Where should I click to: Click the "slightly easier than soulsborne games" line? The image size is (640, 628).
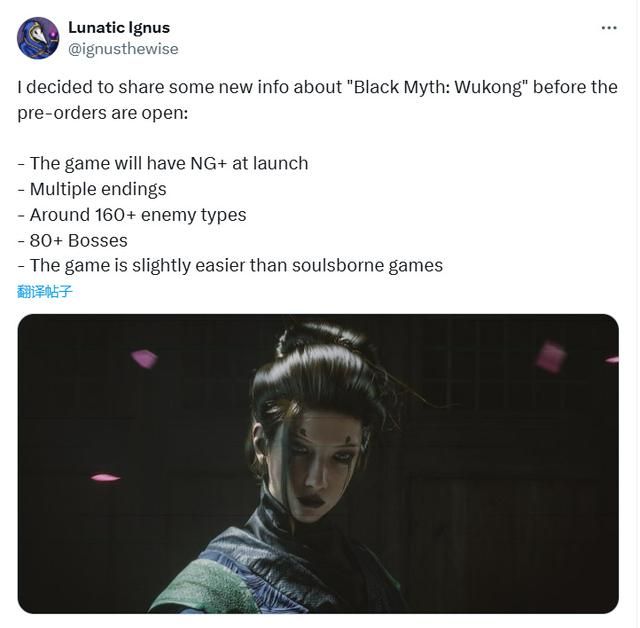[230, 266]
